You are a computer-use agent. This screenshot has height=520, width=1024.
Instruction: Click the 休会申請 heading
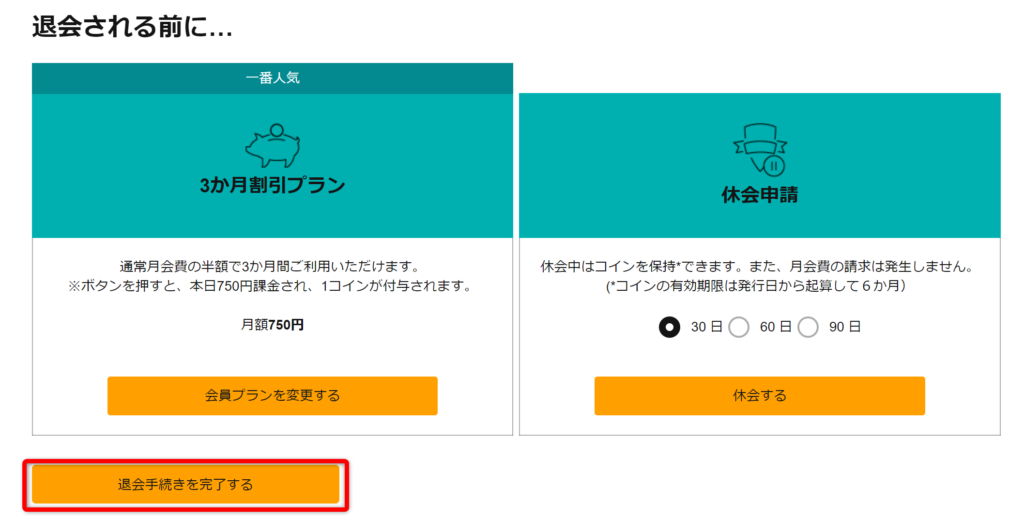point(760,195)
